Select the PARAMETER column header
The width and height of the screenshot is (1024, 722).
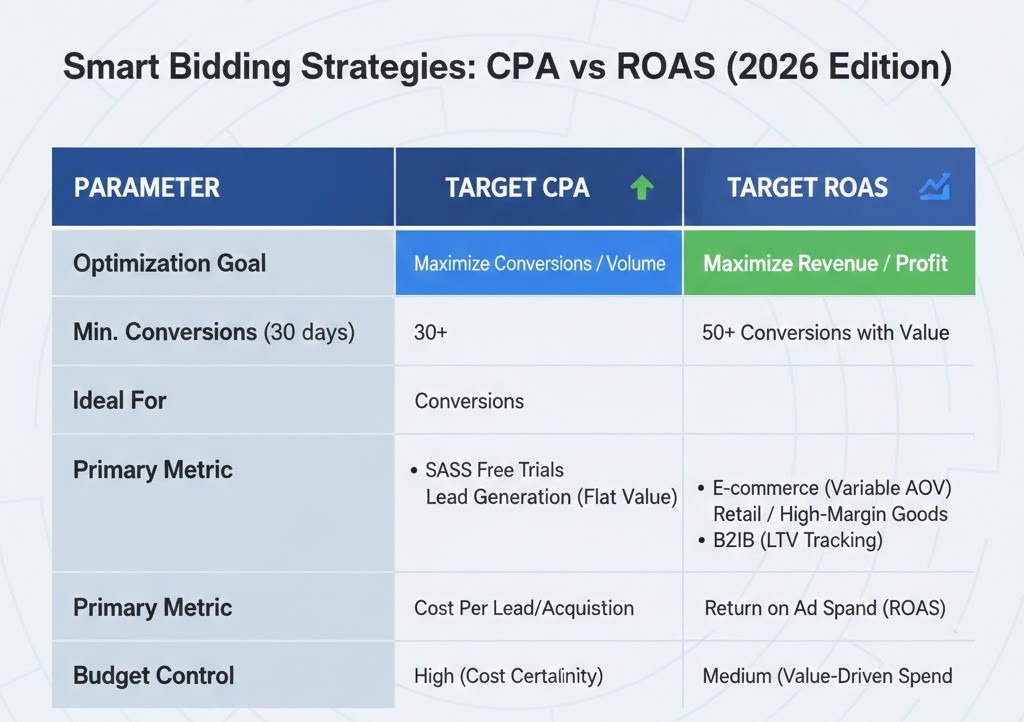146,187
